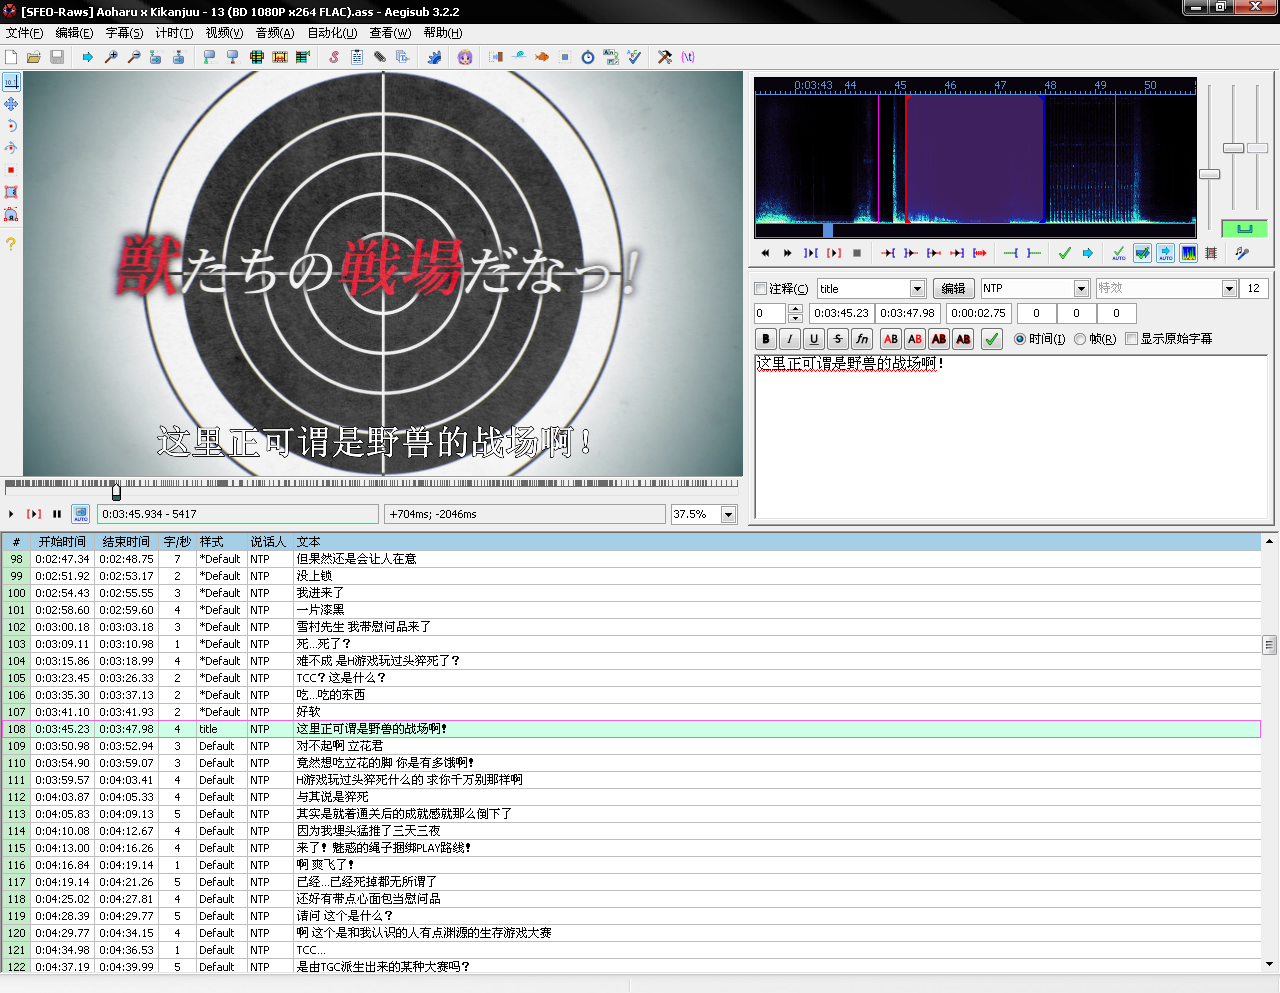Increase the layer number with the spinner up arrow
The height and width of the screenshot is (993, 1280).
tap(795, 308)
